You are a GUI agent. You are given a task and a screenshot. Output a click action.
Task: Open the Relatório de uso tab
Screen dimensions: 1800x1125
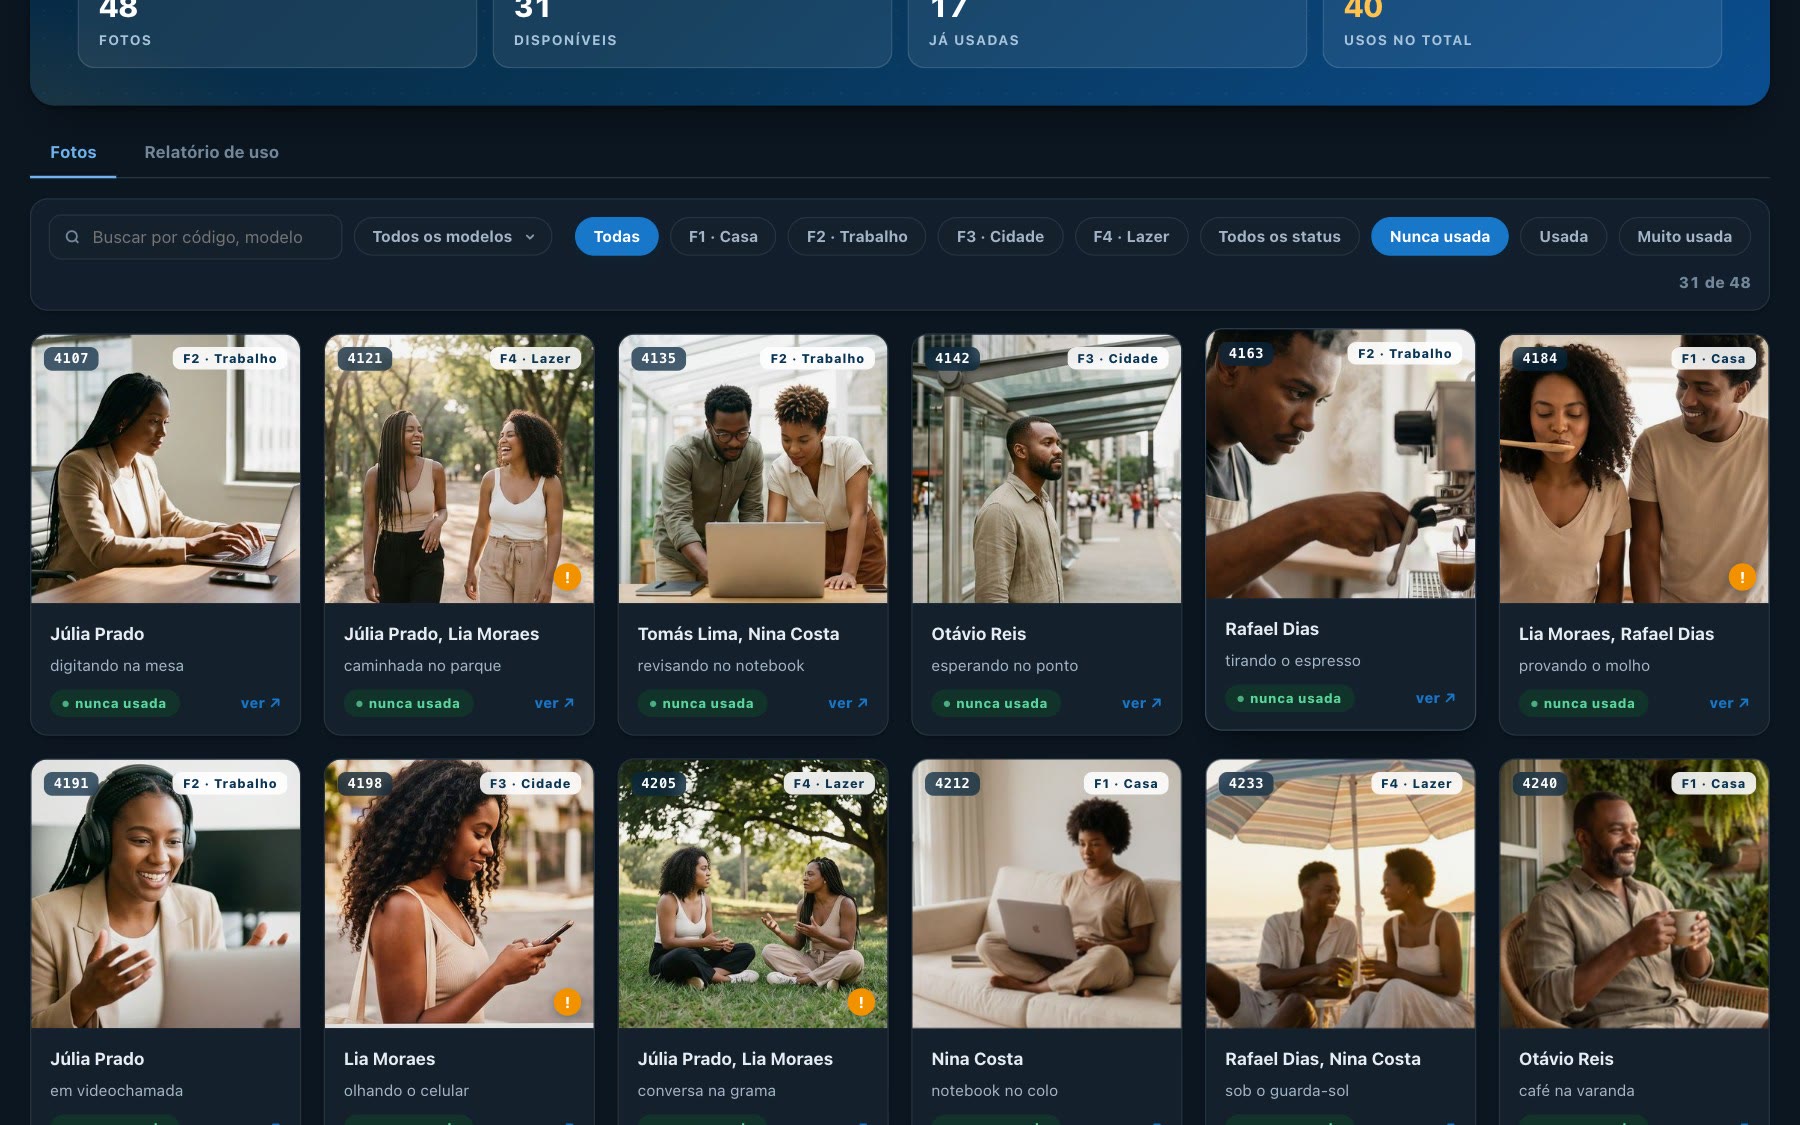pos(211,152)
